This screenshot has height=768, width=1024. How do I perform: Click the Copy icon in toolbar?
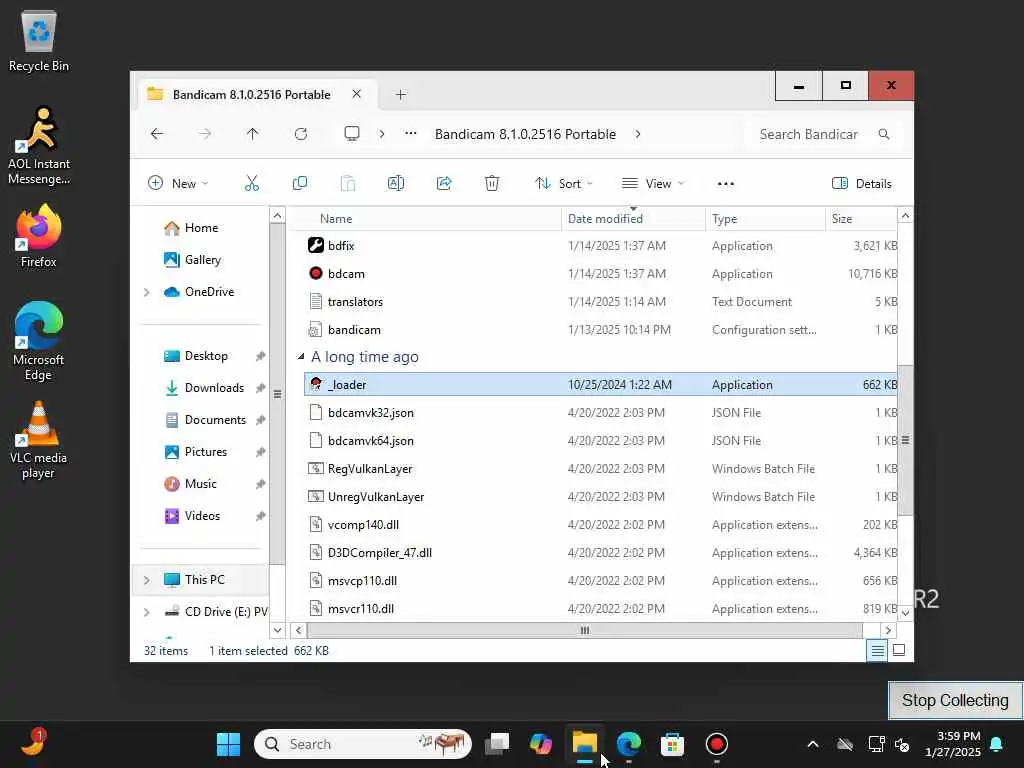click(300, 184)
